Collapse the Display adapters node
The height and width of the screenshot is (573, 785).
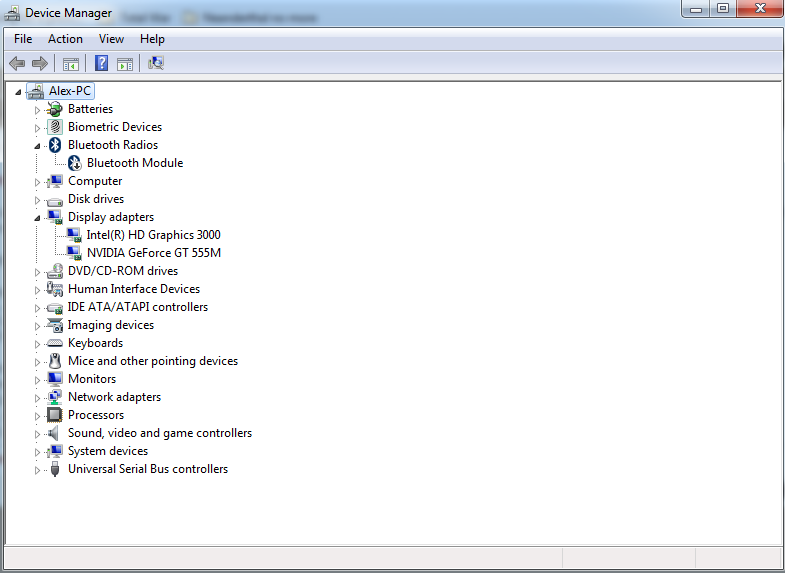pyautogui.click(x=38, y=217)
